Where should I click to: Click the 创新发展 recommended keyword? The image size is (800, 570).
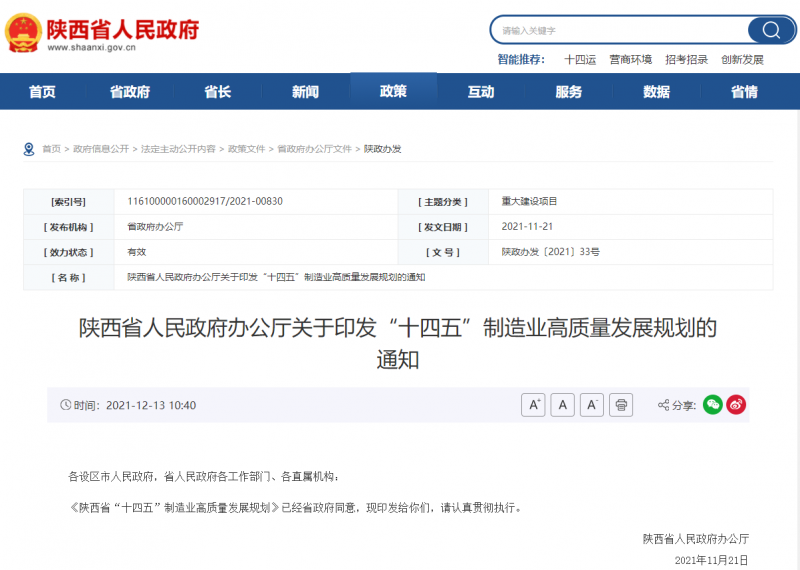pos(742,60)
